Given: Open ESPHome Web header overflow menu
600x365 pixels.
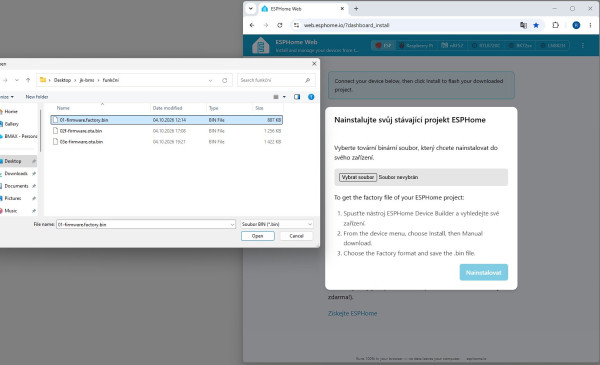Looking at the screenshot, I should [x=583, y=46].
